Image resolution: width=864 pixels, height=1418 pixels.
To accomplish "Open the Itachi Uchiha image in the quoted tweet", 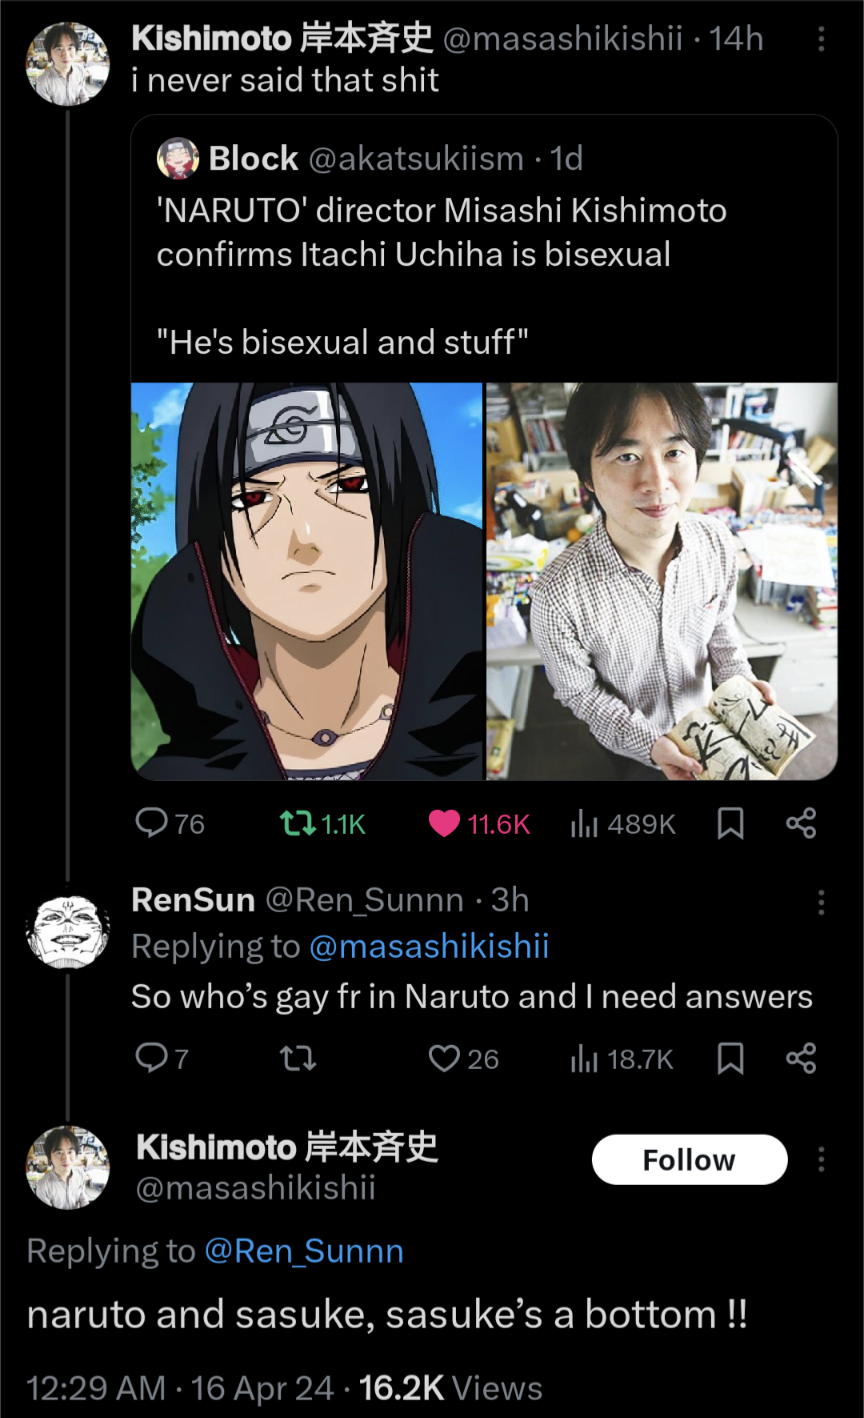I will coord(306,579).
